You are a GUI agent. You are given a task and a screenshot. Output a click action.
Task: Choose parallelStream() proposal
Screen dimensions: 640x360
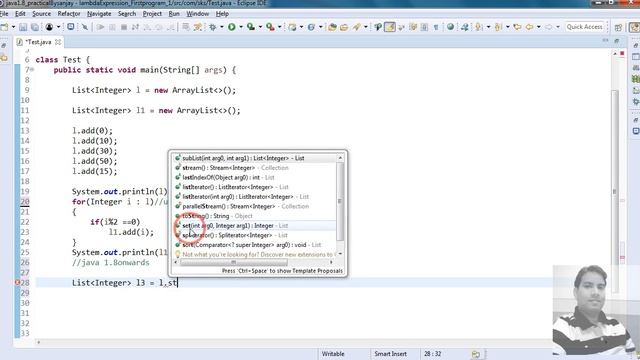[255, 206]
